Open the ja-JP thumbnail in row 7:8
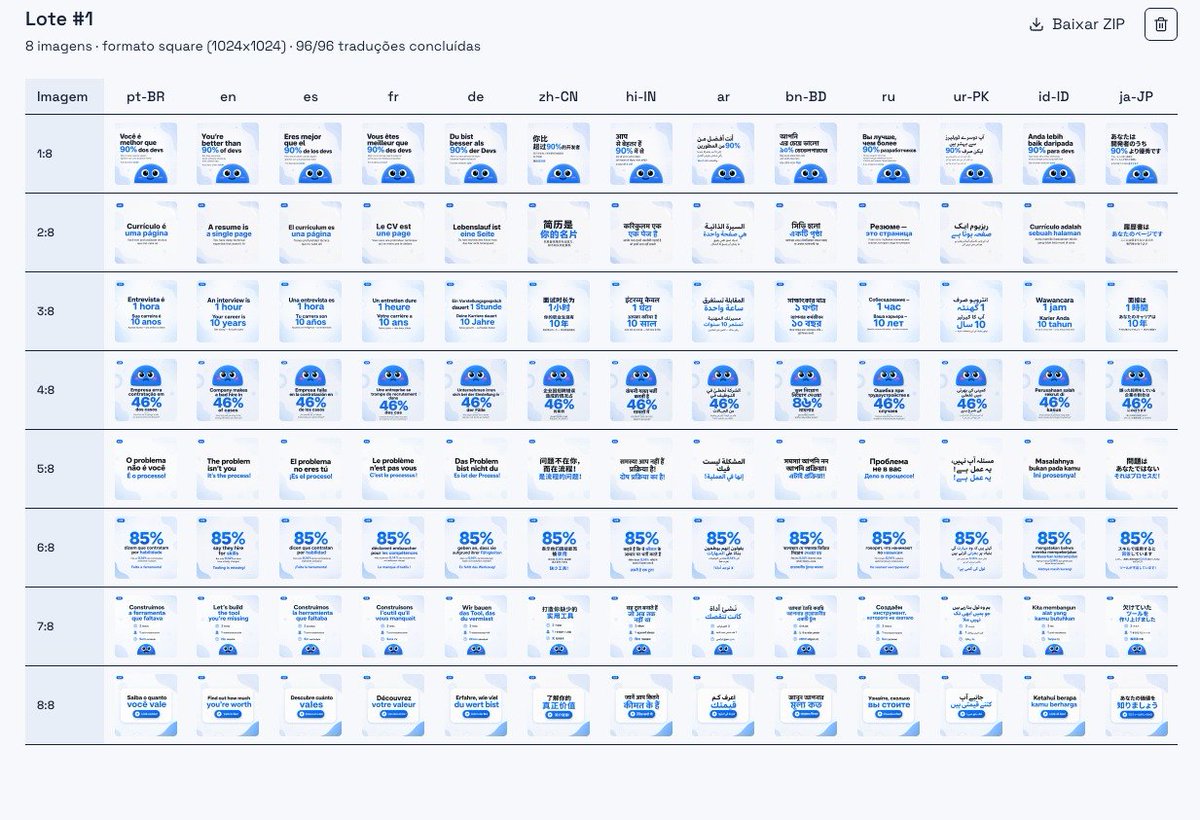Screen dimensions: 1200x820 1137,627
